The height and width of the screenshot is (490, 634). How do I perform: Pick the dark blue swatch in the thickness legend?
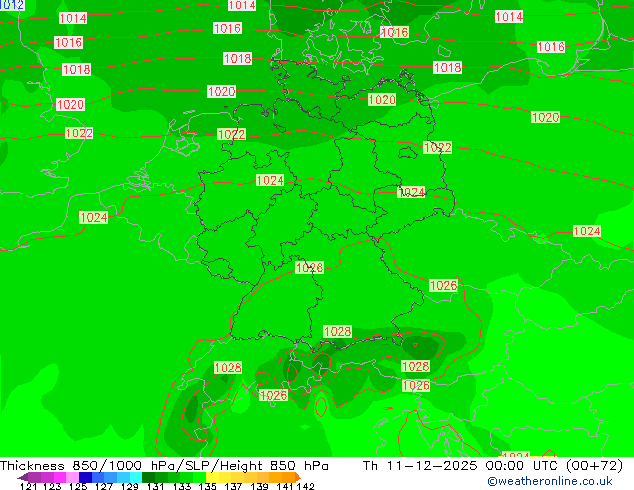(85, 477)
